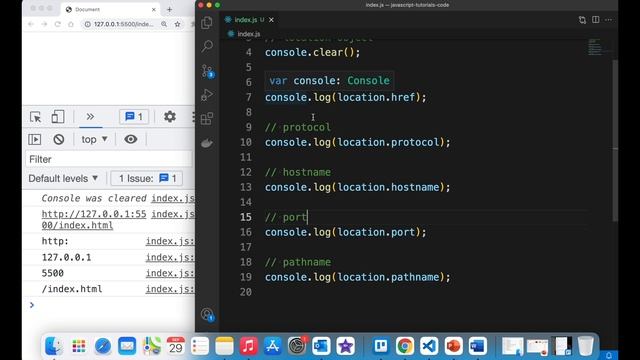Open the Extensions view in VS Code
The image size is (640, 360).
[x=207, y=119]
